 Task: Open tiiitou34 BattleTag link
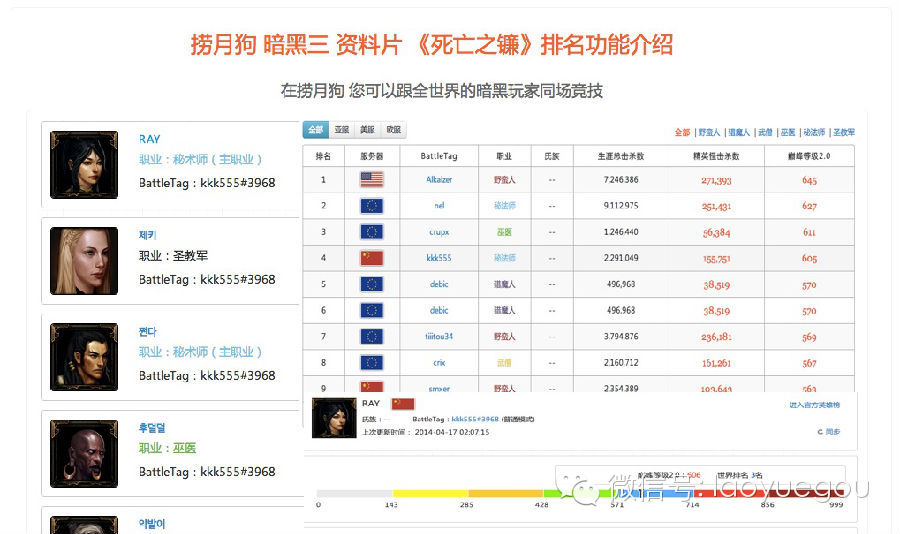coord(439,336)
